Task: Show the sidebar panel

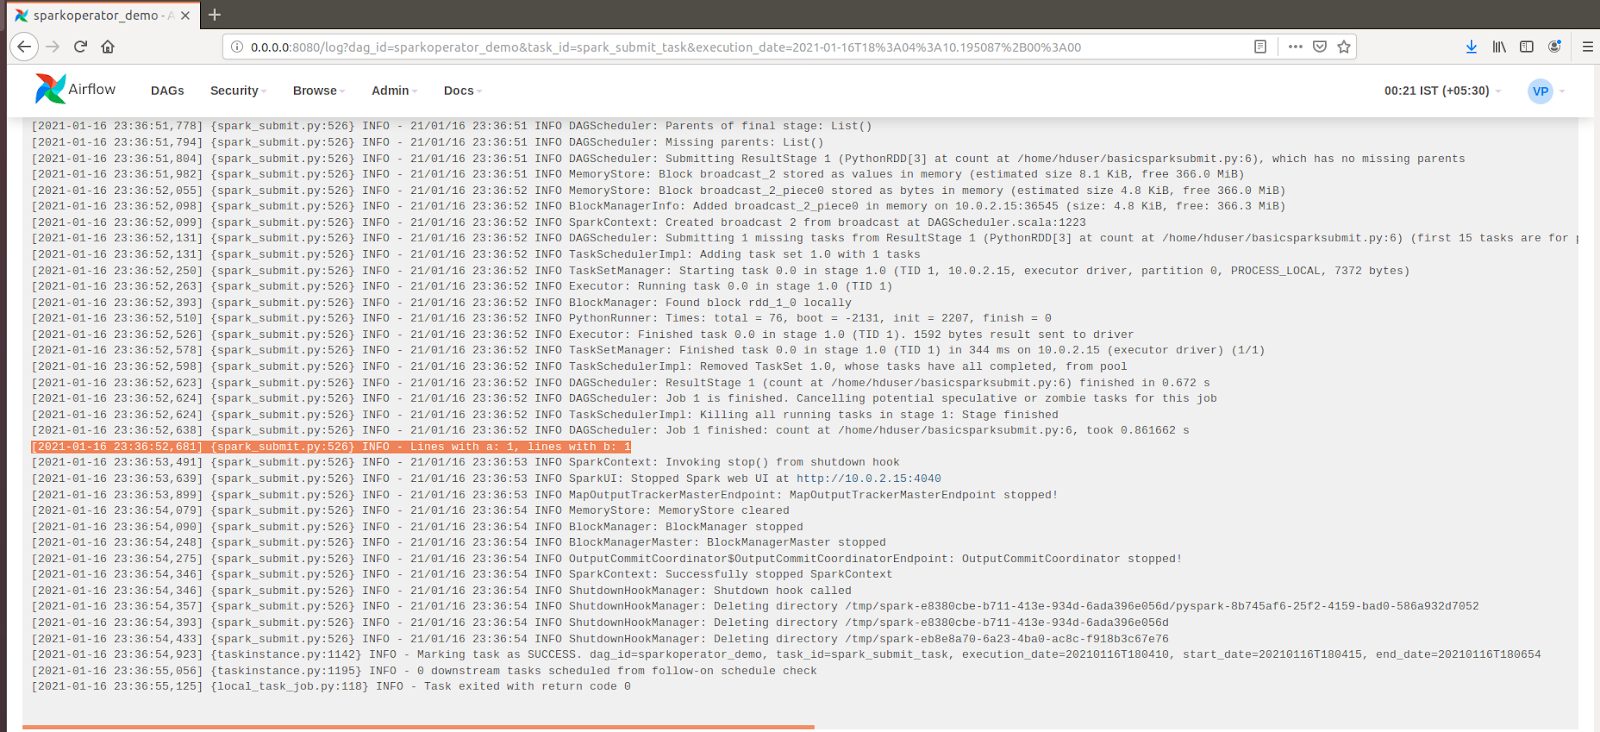Action: [1526, 46]
